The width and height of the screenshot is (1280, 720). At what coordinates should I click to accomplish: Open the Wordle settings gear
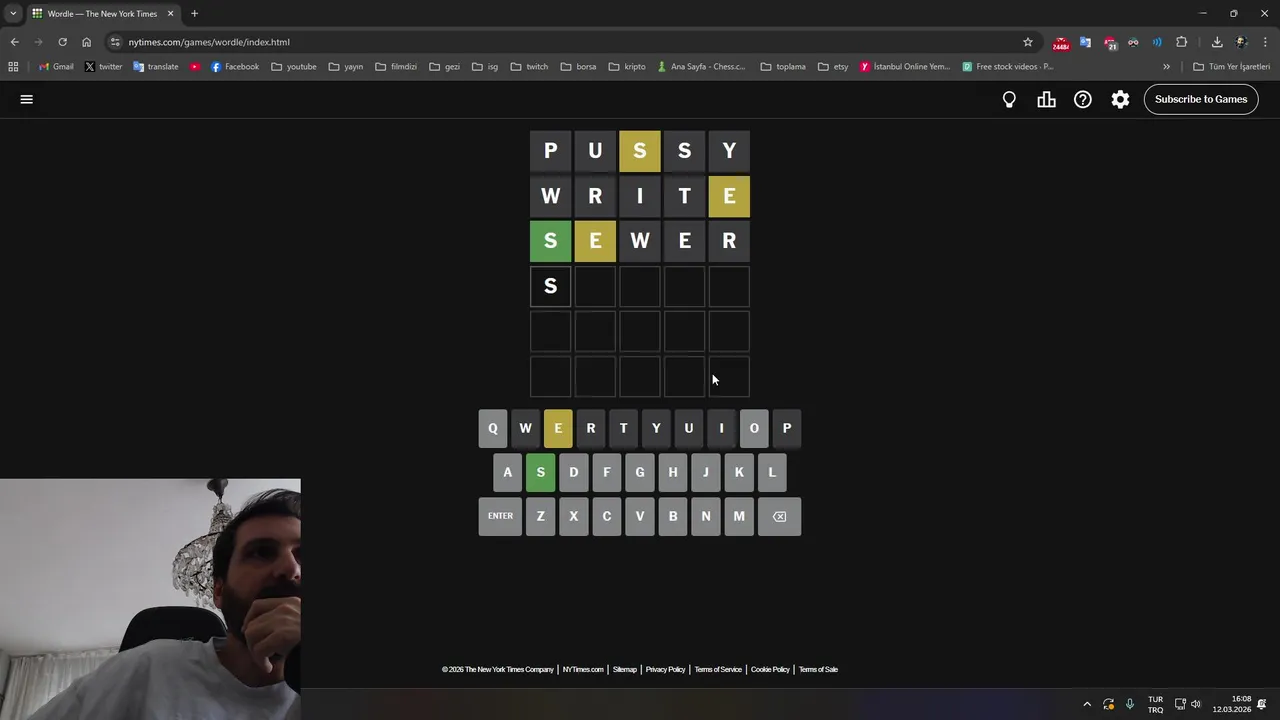click(x=1120, y=99)
